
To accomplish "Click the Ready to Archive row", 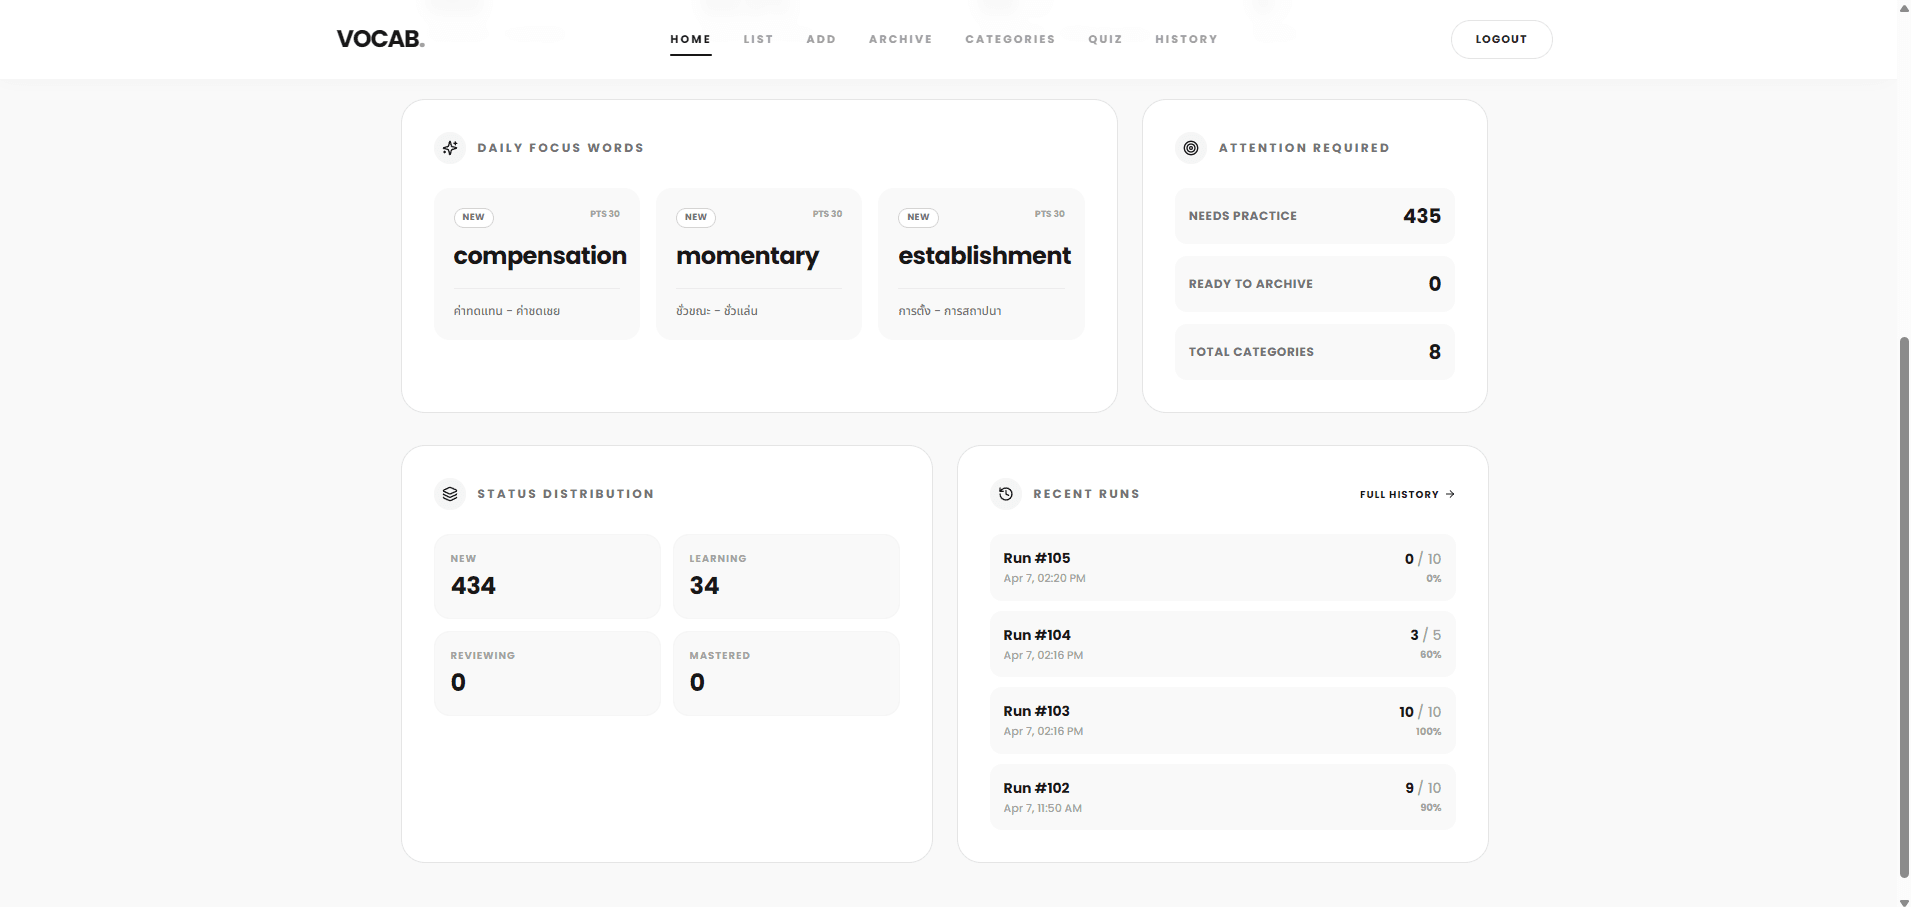I will tap(1314, 284).
